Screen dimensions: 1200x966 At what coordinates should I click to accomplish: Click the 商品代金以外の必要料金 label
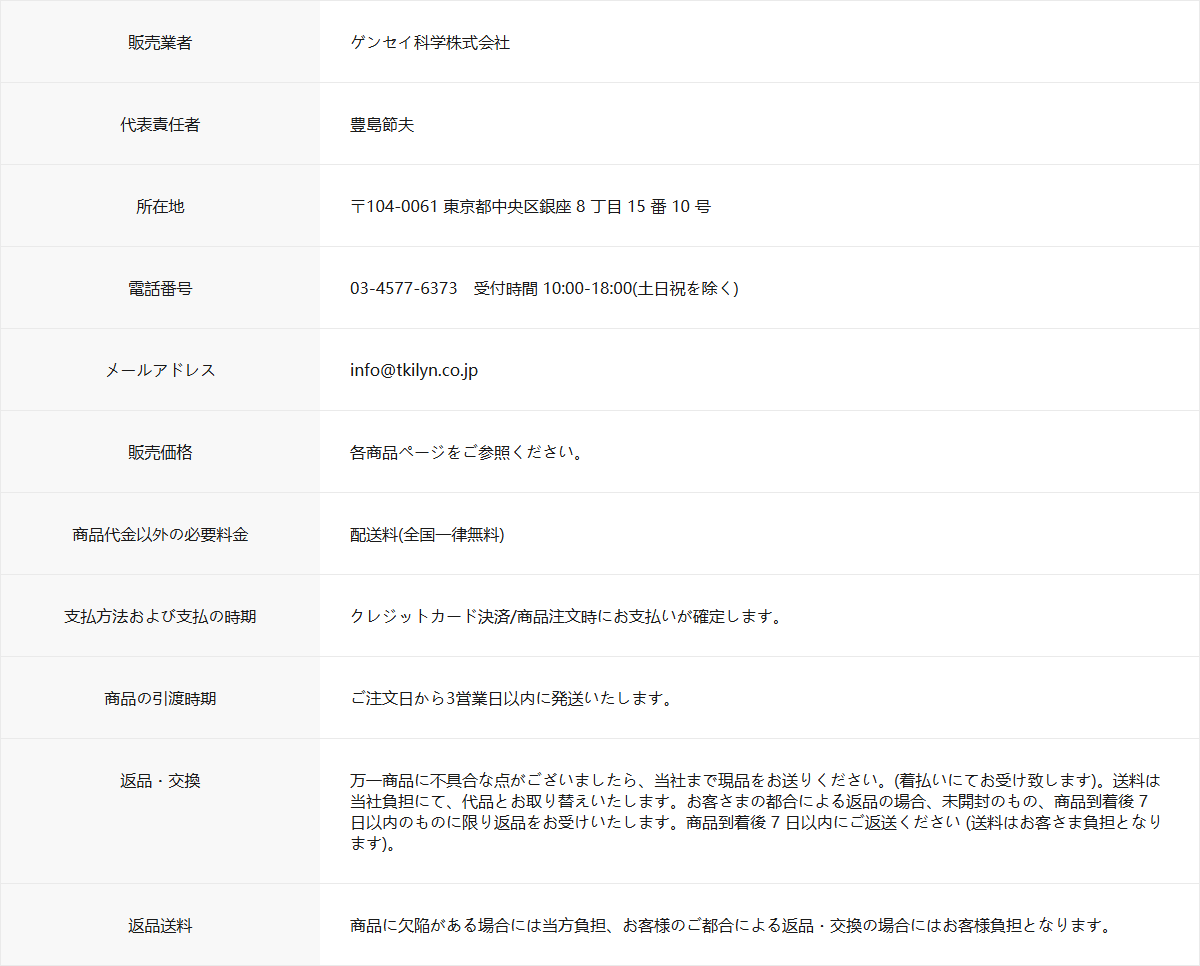[x=160, y=534]
